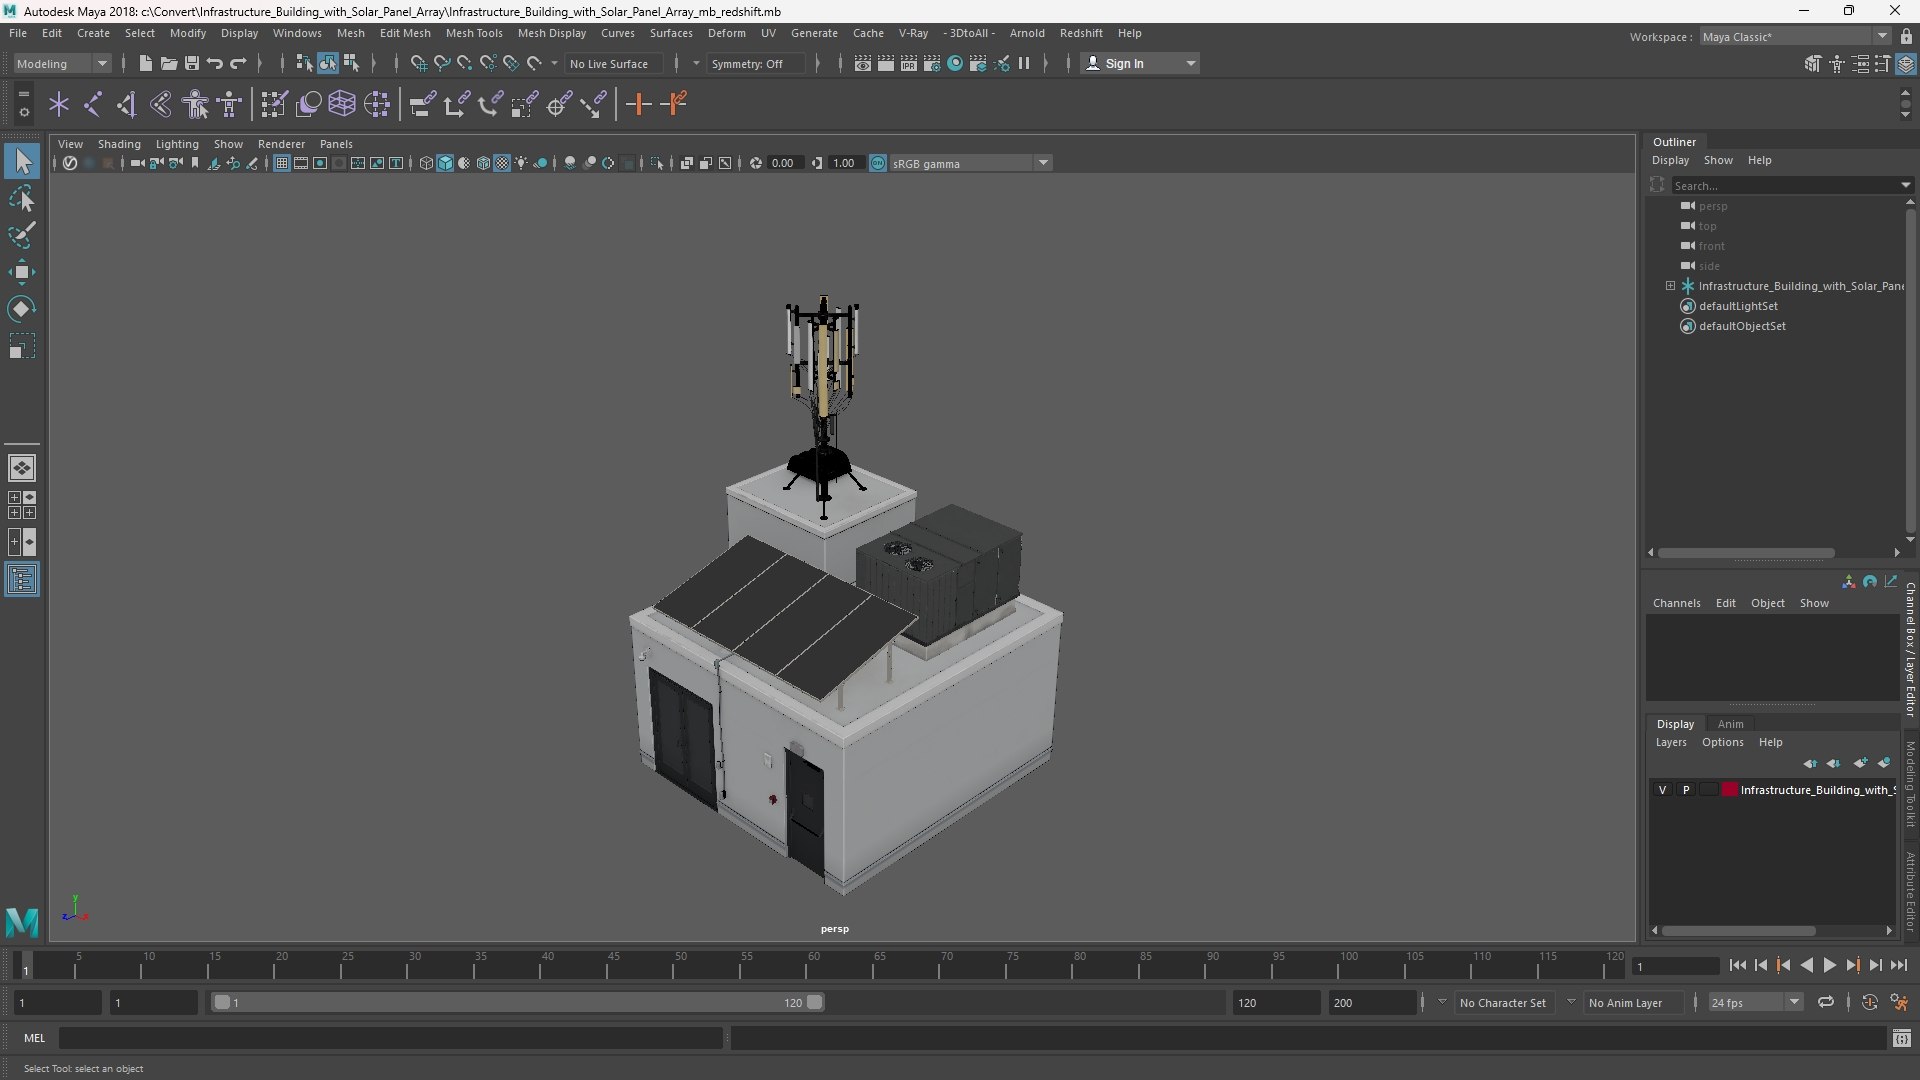The width and height of the screenshot is (1920, 1080).
Task: Click the Save Scene disk icon
Action: pyautogui.click(x=191, y=63)
